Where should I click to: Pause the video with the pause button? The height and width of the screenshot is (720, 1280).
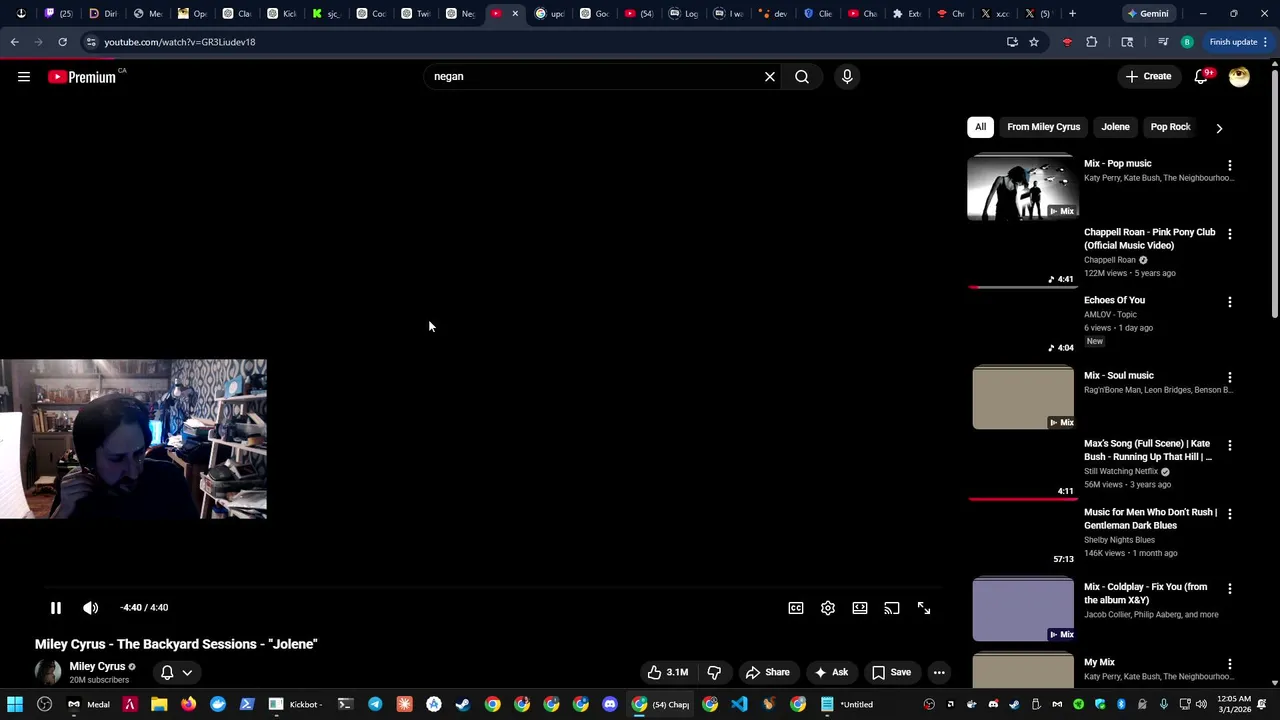[56, 608]
